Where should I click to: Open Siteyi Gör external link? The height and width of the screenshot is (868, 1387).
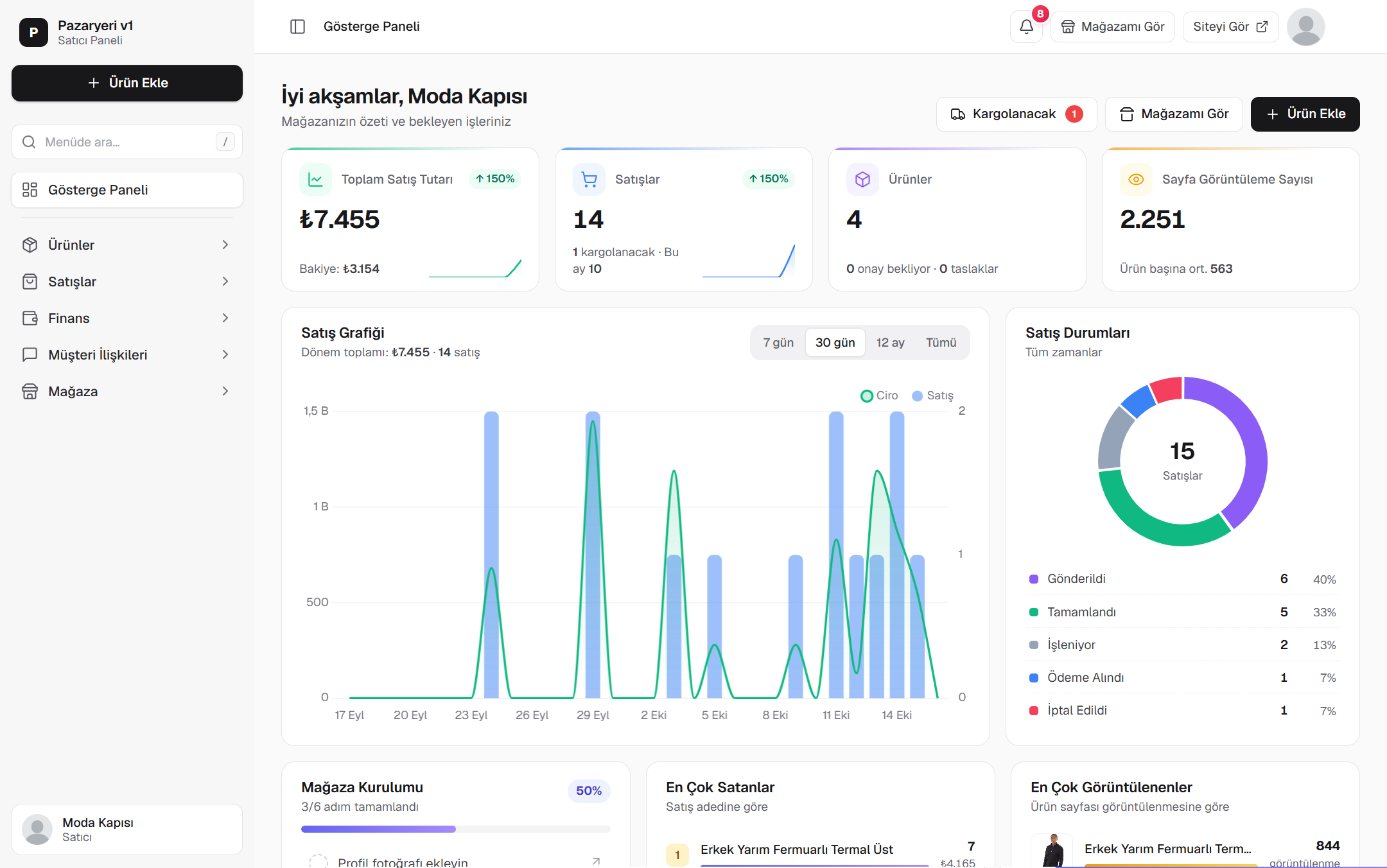[1230, 27]
